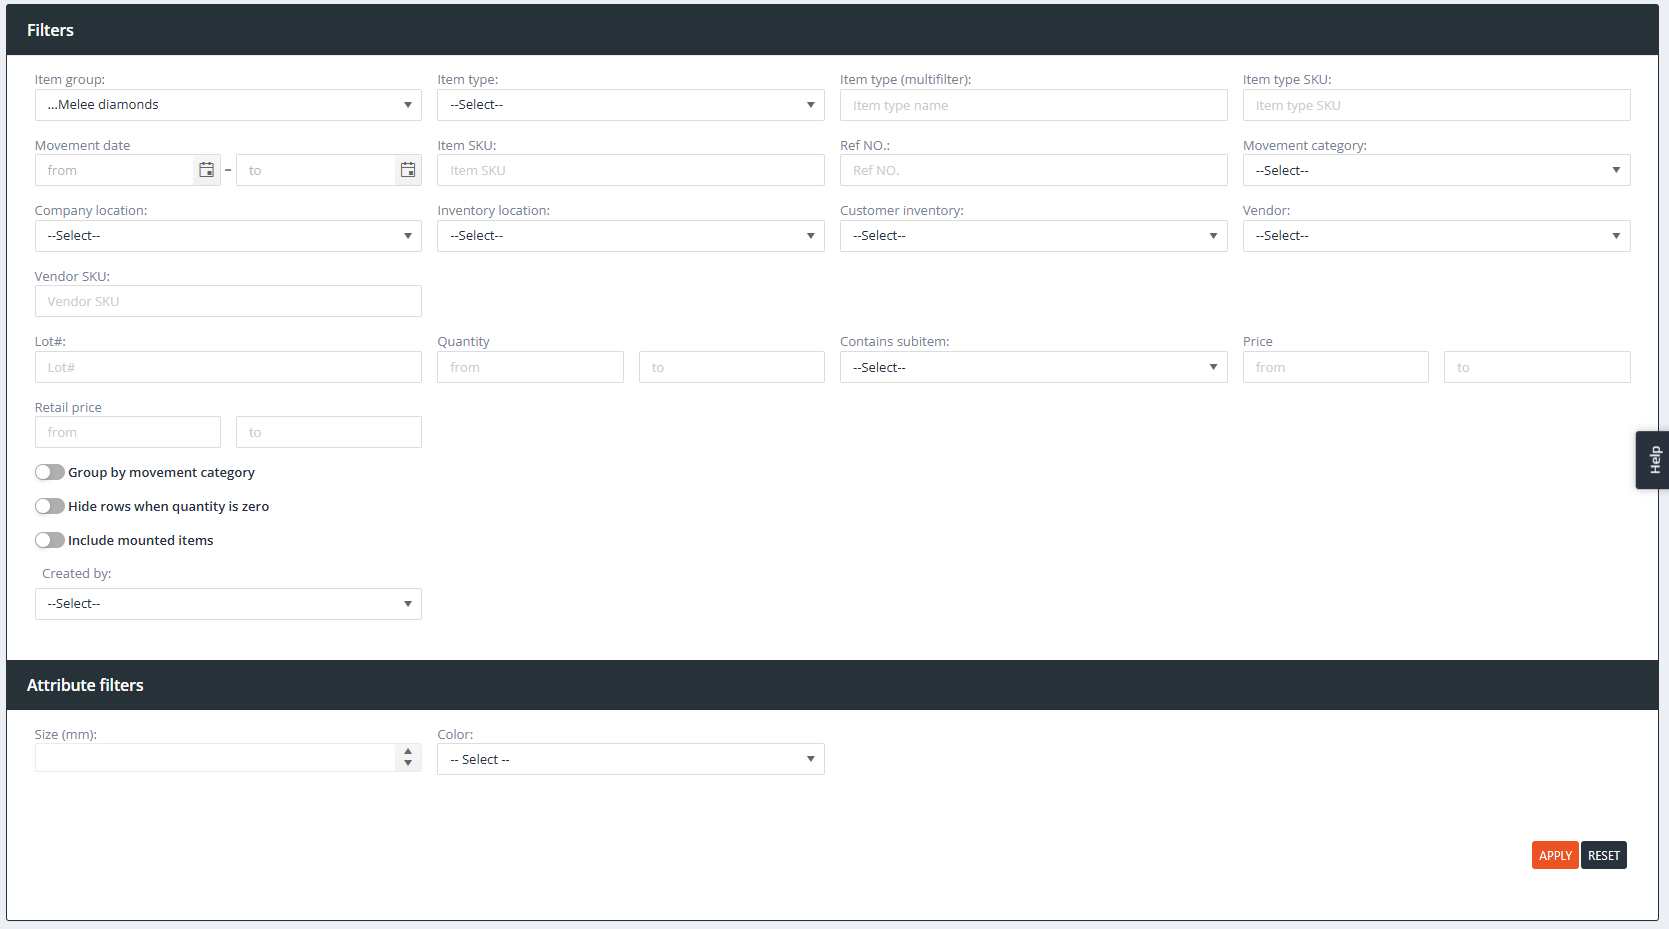
Task: Enable Group by movement category toggle
Action: (50, 472)
